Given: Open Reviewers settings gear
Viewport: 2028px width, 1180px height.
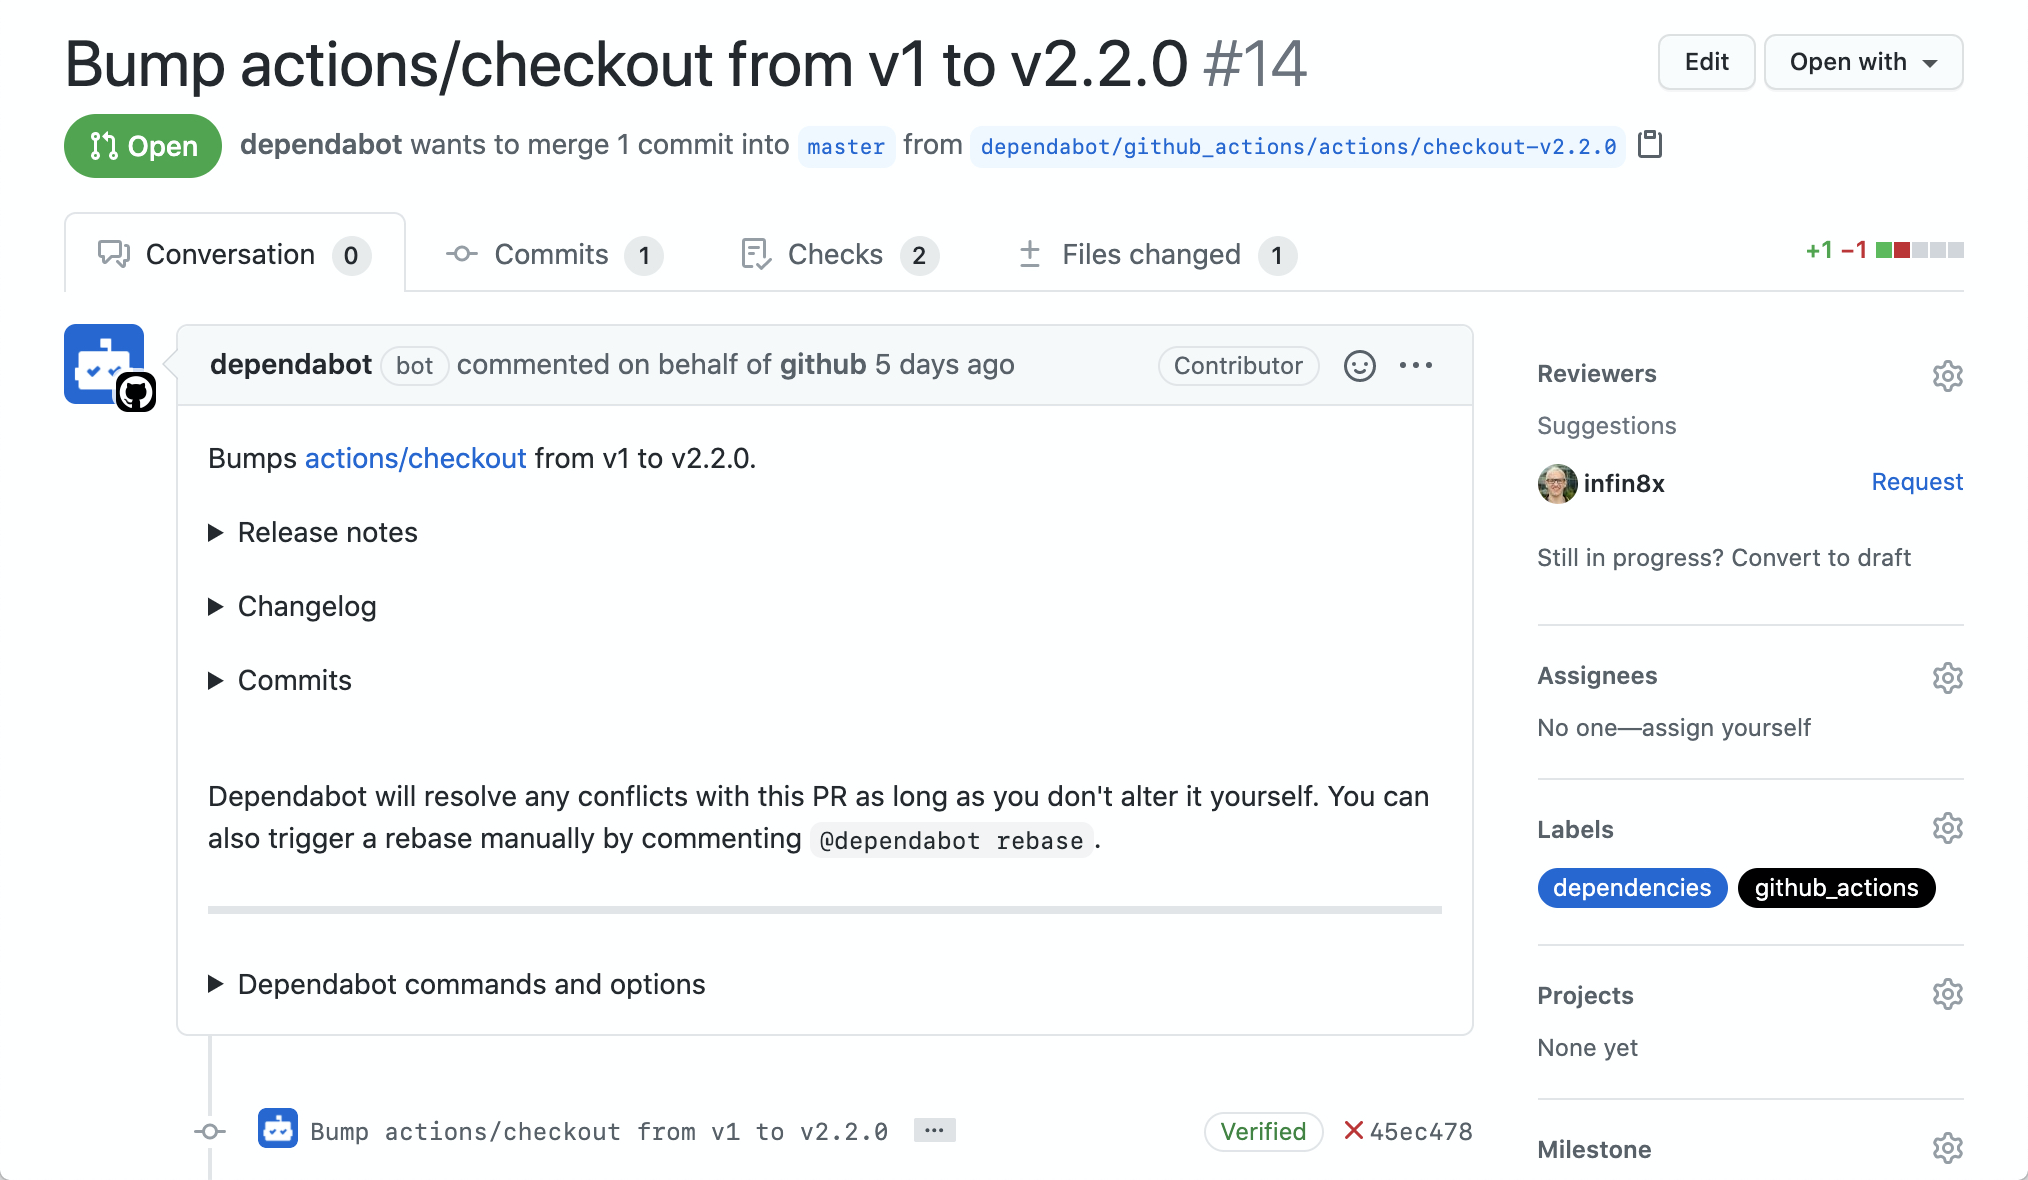Looking at the screenshot, I should click(x=1947, y=376).
